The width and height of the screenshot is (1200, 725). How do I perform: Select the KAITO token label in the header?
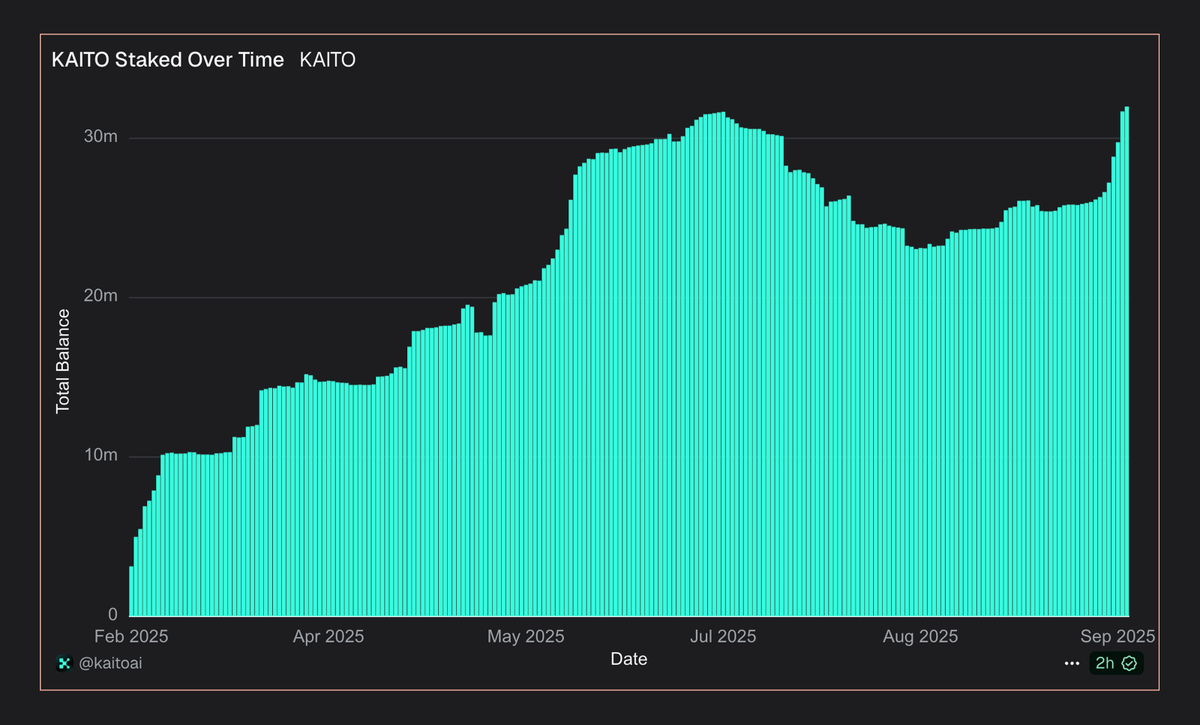point(327,60)
